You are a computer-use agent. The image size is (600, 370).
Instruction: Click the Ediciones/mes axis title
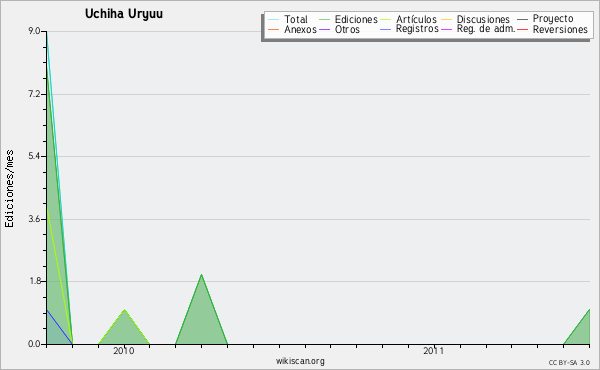pos(9,189)
